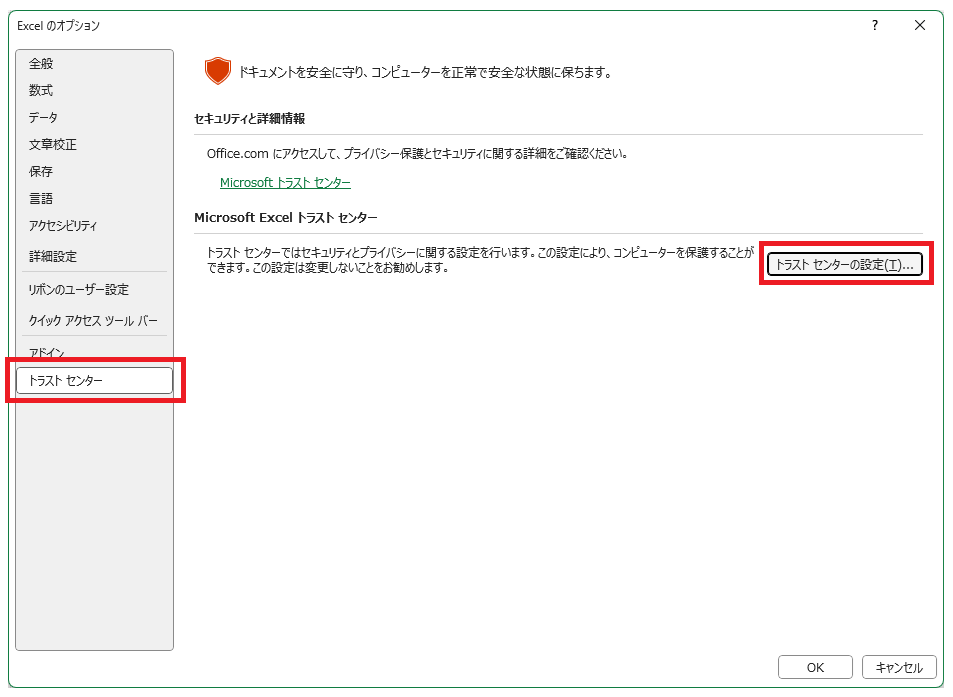The height and width of the screenshot is (697, 953).
Task: Open the アクセシビリティ settings
Action: [63, 225]
